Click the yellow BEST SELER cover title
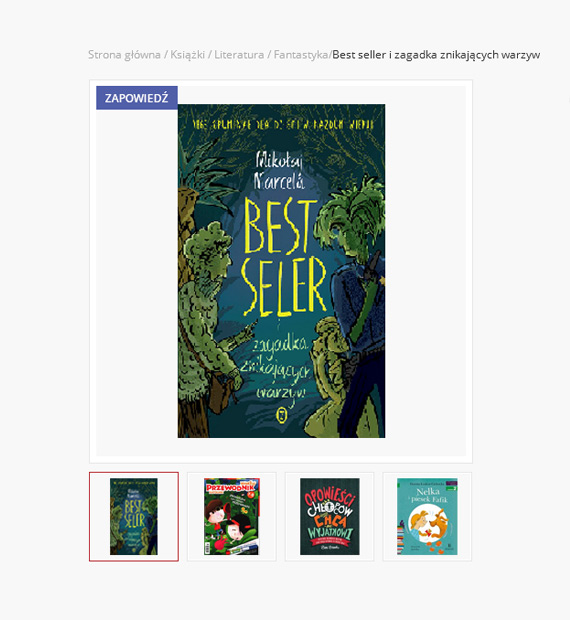570x620 pixels. [283, 256]
